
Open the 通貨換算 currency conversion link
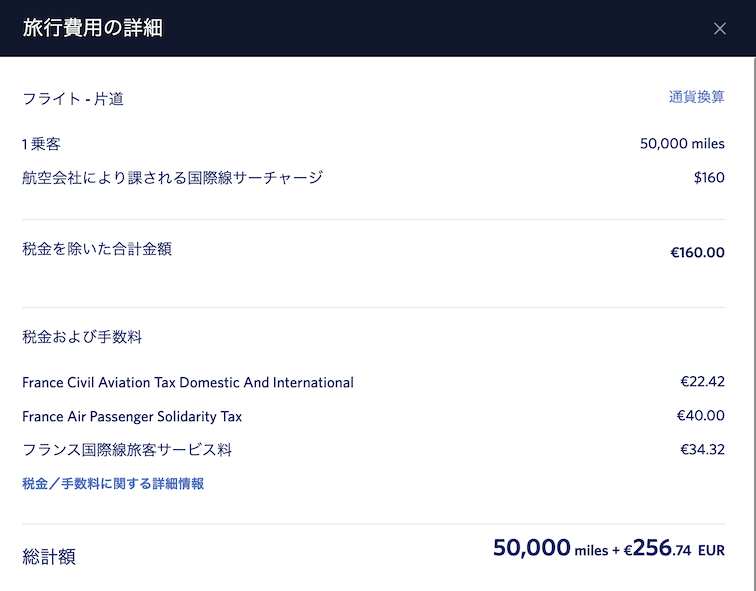pyautogui.click(x=696, y=97)
